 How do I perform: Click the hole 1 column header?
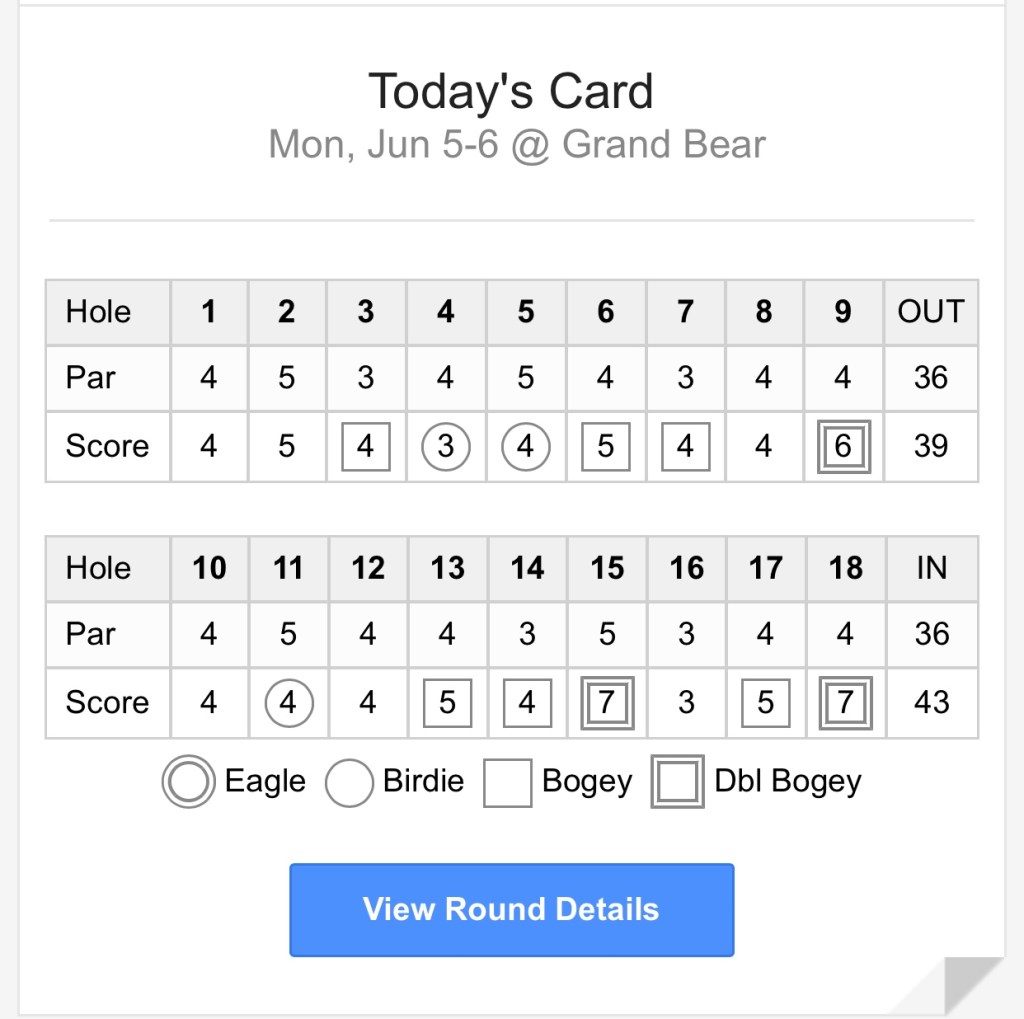click(x=208, y=312)
